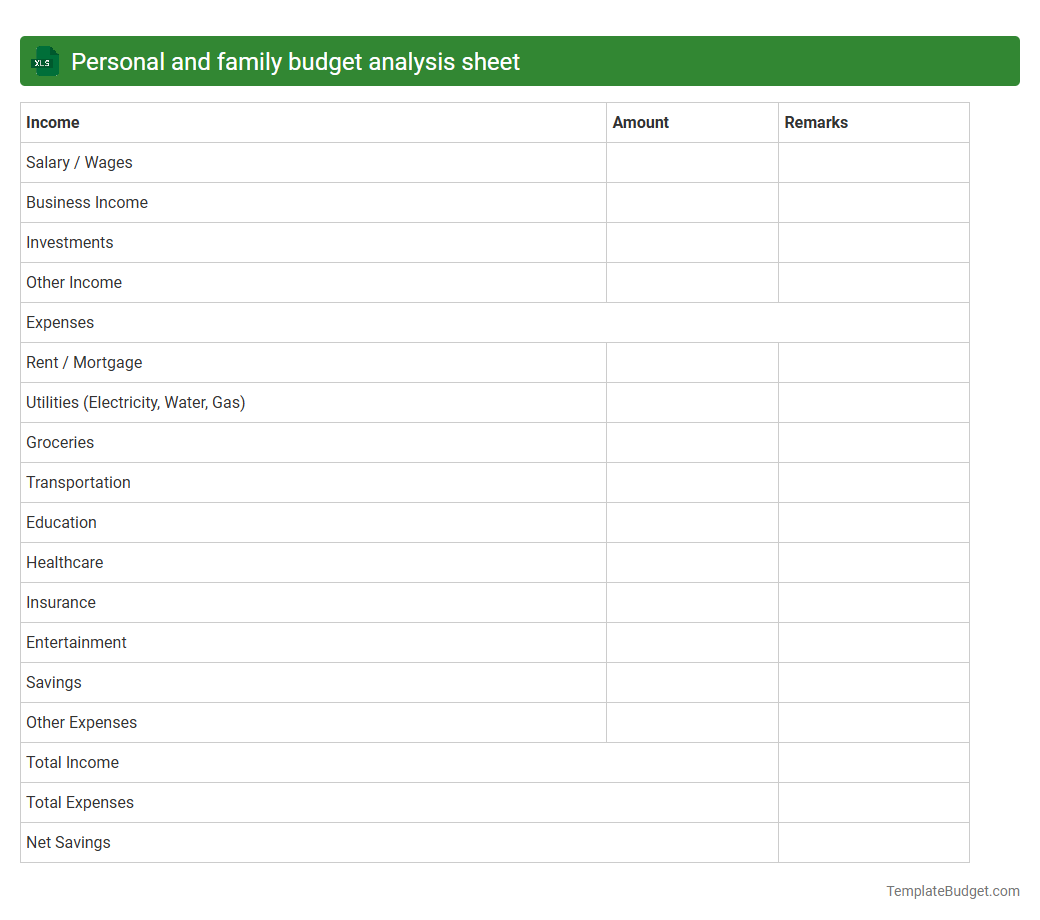Screen dimensions: 1040x920
Task: Click the XLS file icon
Action: coord(44,61)
